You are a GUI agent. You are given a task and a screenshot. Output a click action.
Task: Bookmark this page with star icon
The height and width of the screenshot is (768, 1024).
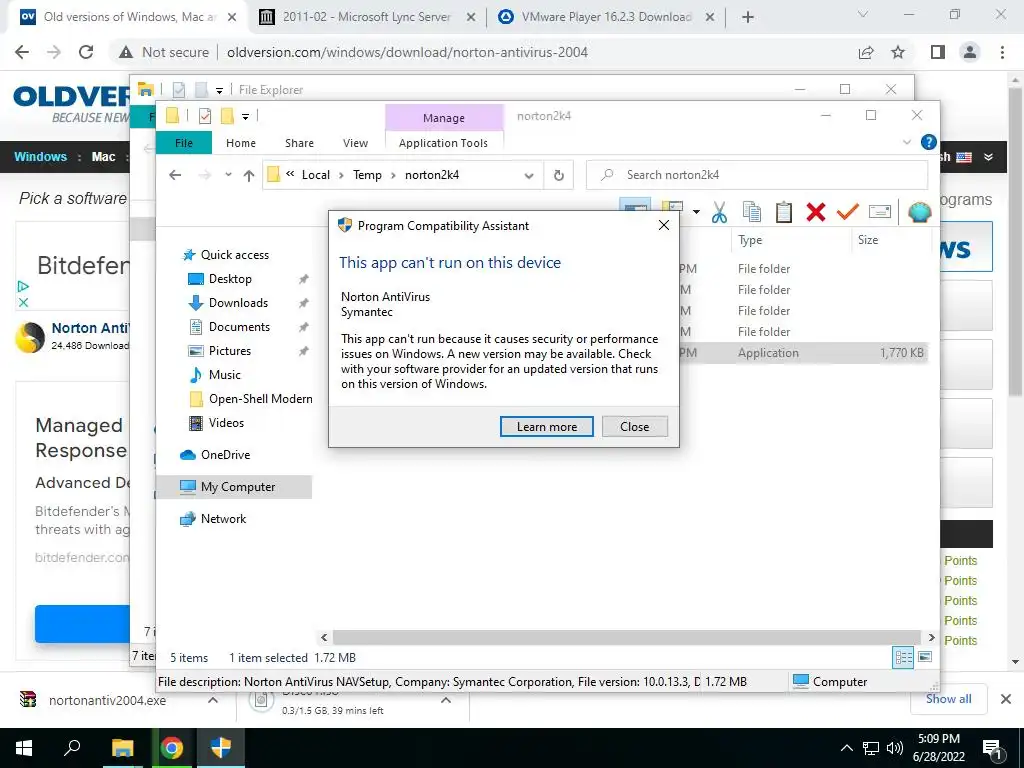[898, 52]
